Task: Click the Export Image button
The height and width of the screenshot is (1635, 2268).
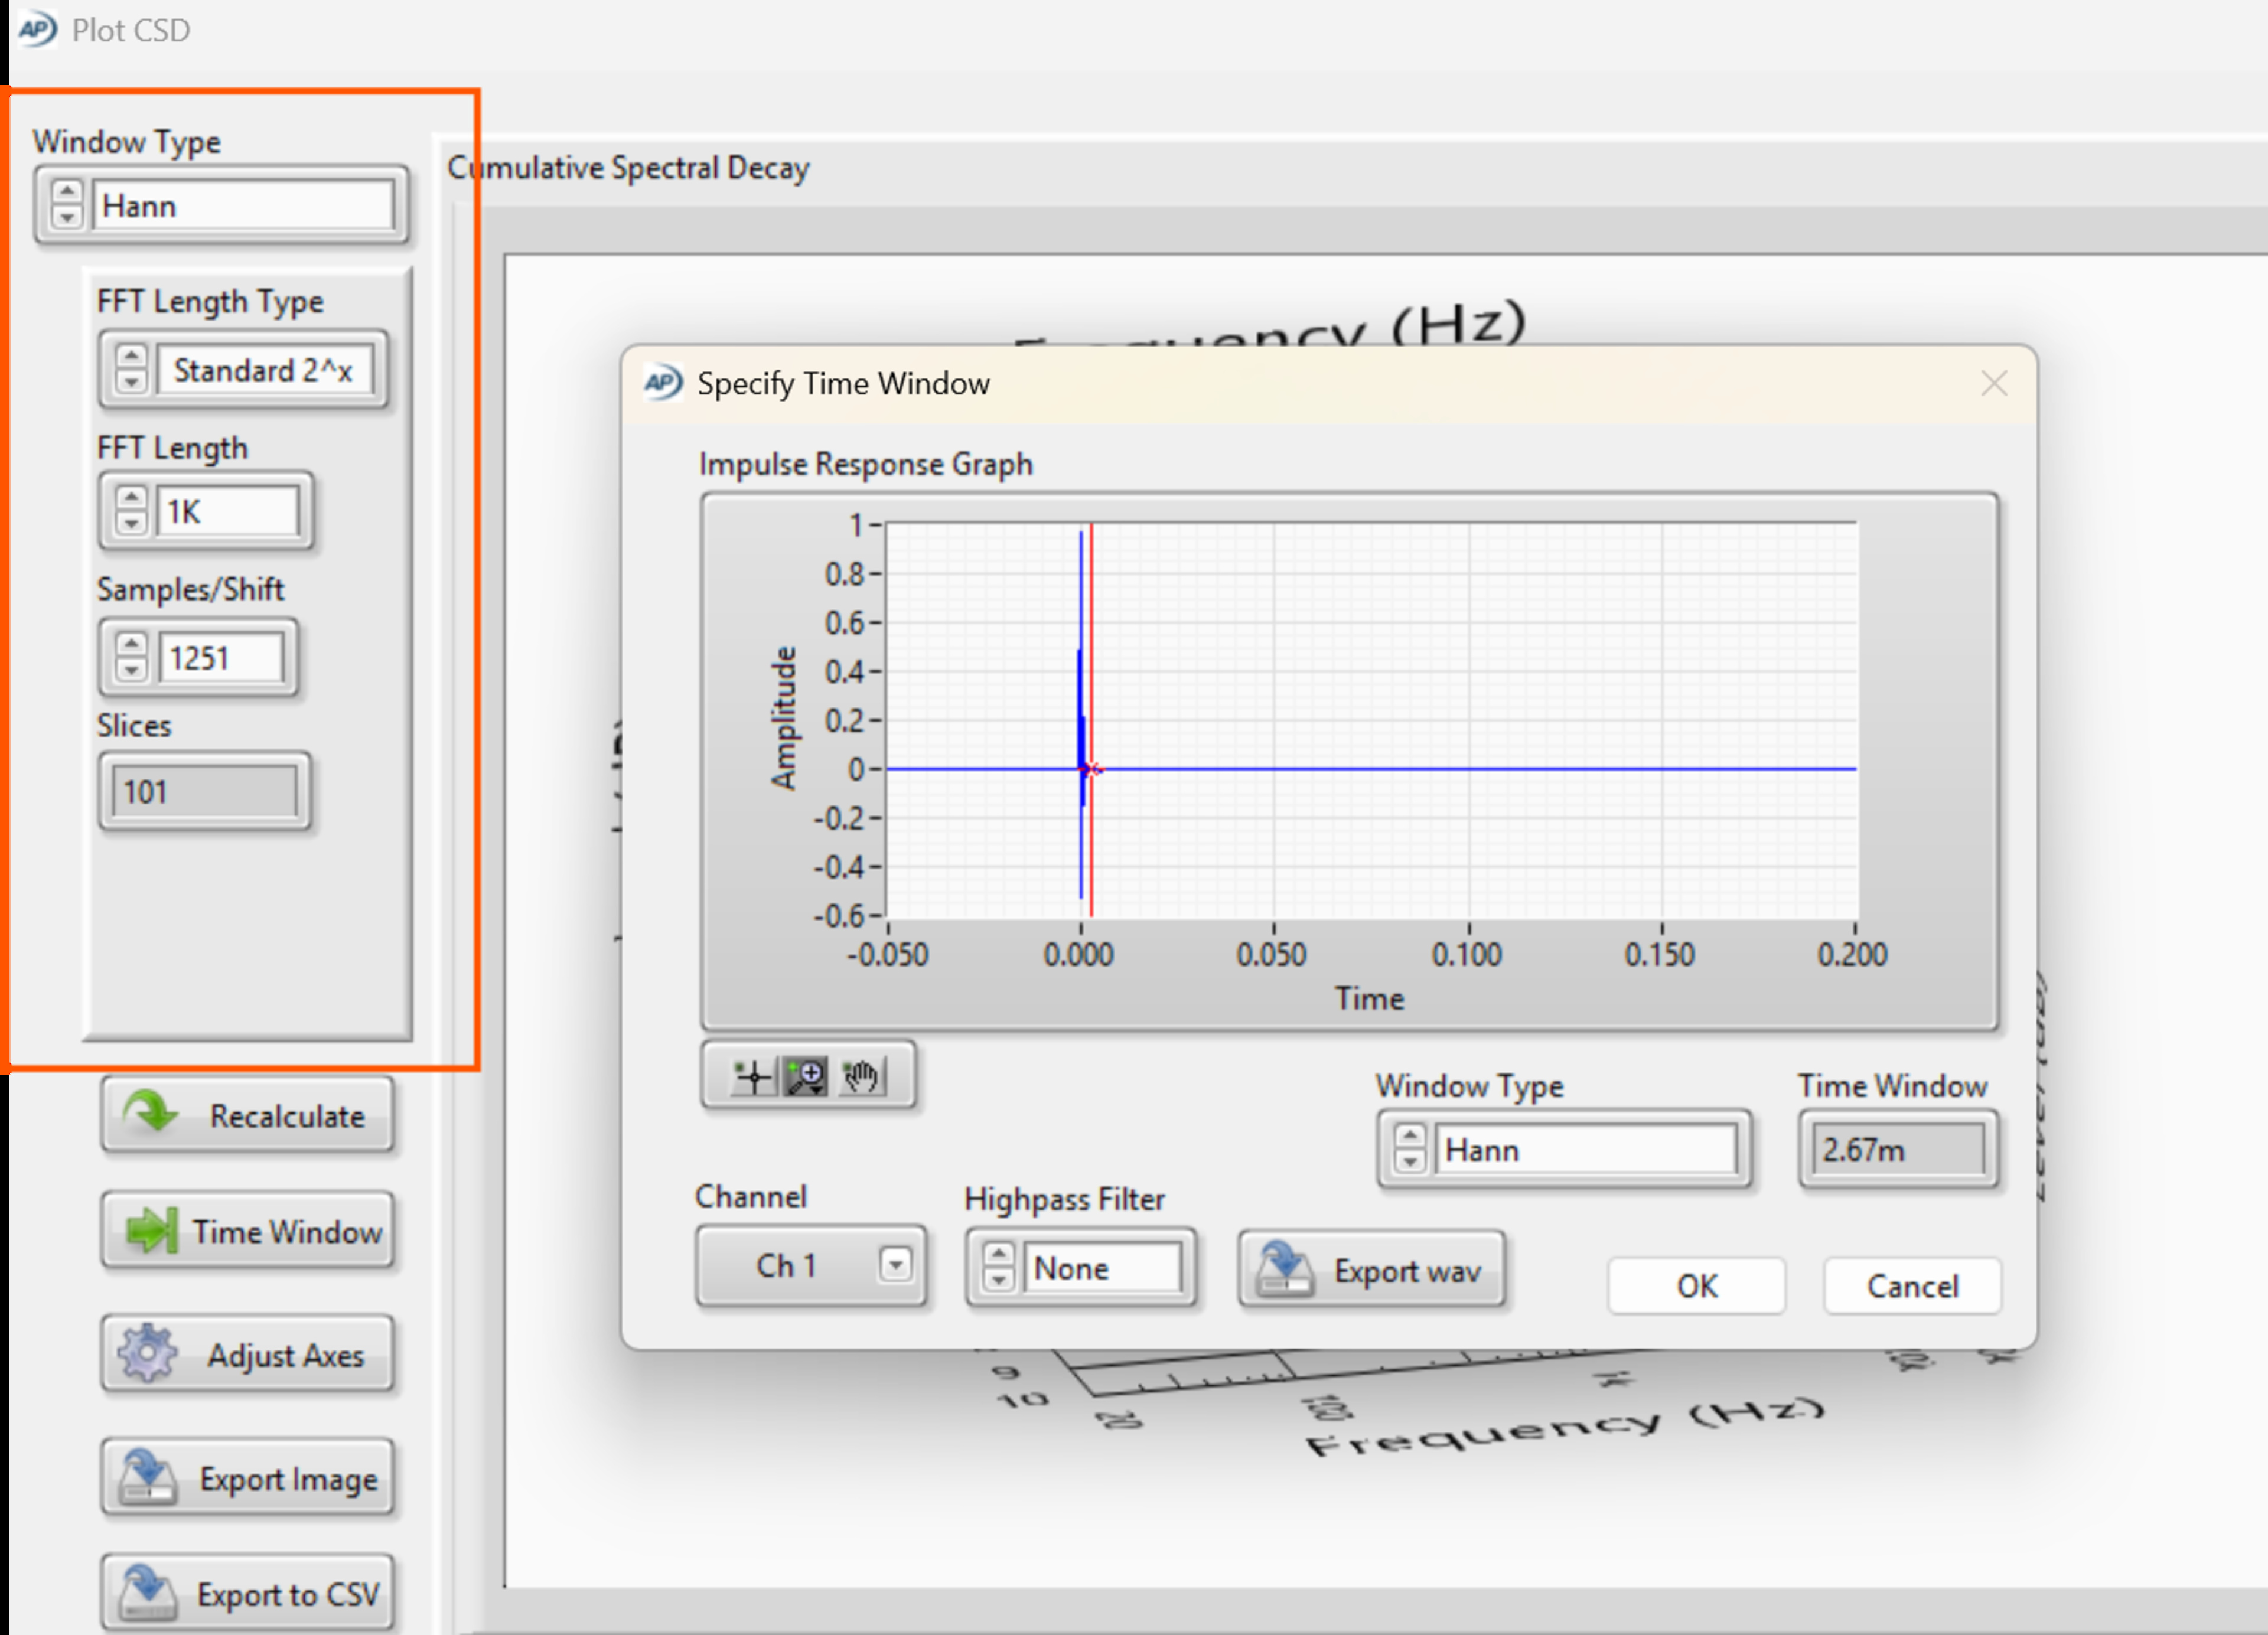Action: [x=247, y=1478]
